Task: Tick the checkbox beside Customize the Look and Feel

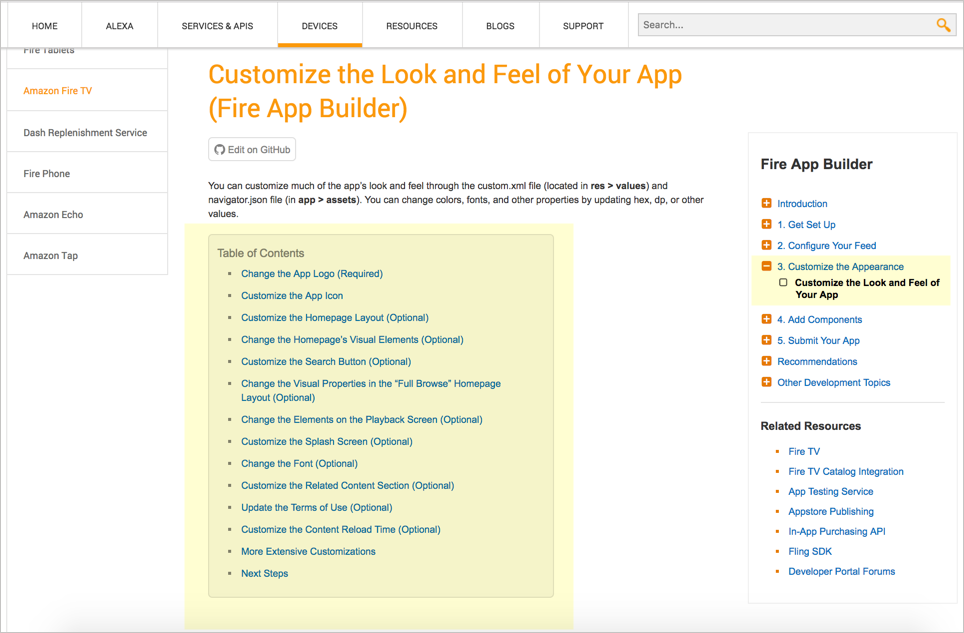Action: (x=783, y=283)
